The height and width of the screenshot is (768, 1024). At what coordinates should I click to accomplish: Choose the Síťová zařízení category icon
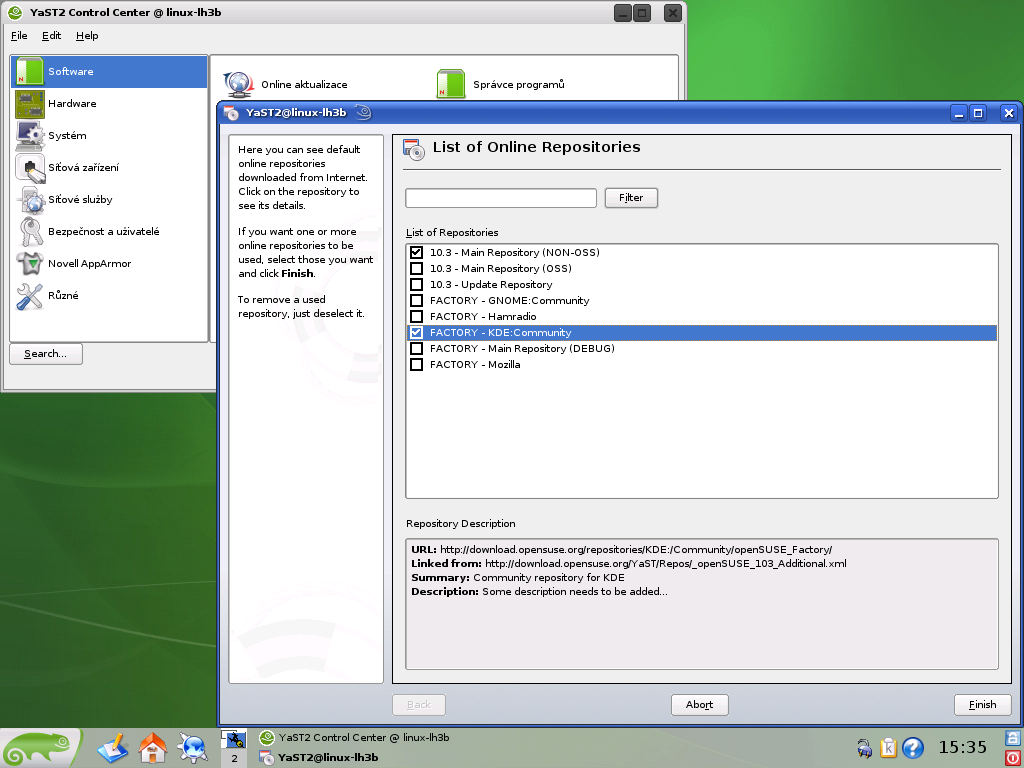tap(29, 168)
